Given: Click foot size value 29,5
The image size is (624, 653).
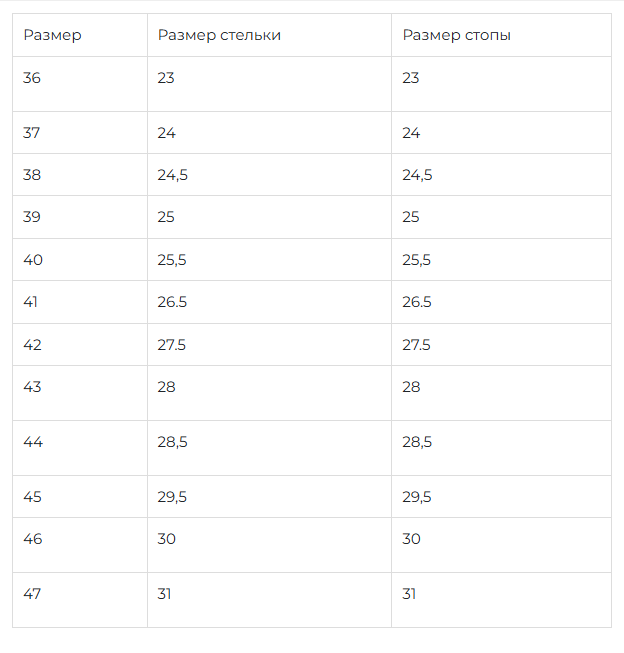Looking at the screenshot, I should pyautogui.click(x=417, y=497).
